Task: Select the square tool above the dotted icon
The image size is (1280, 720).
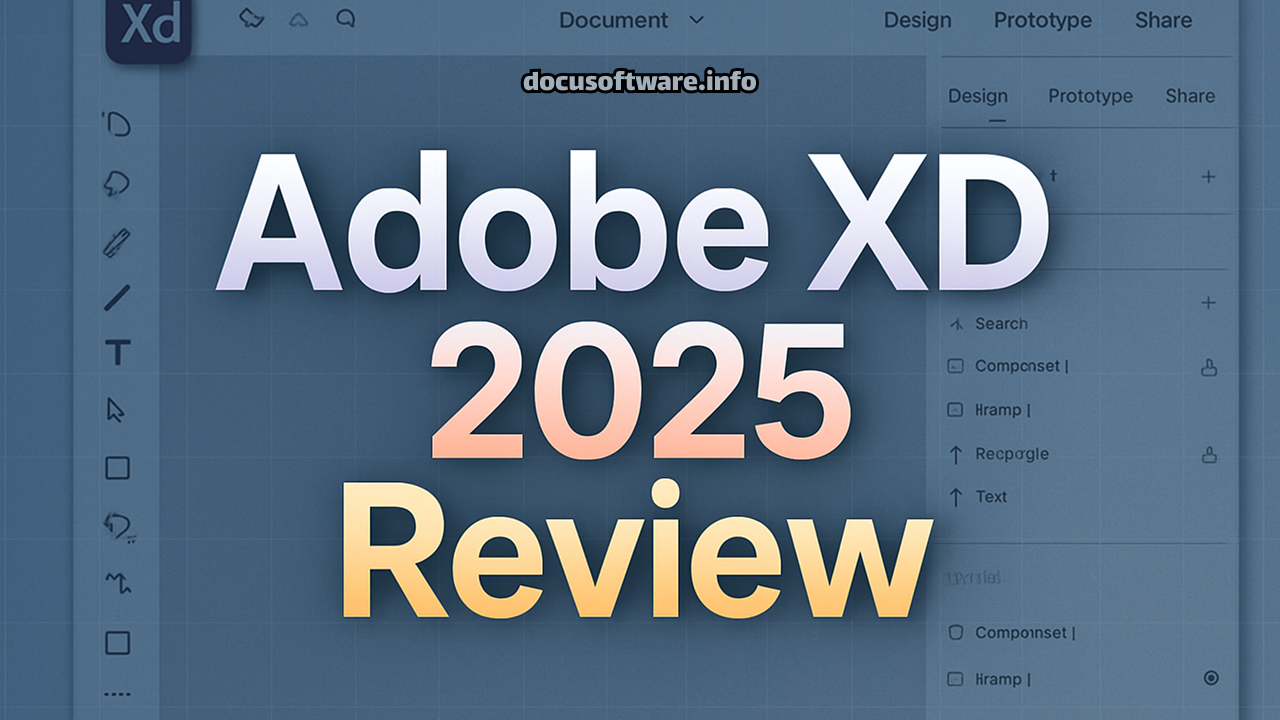Action: 118,642
